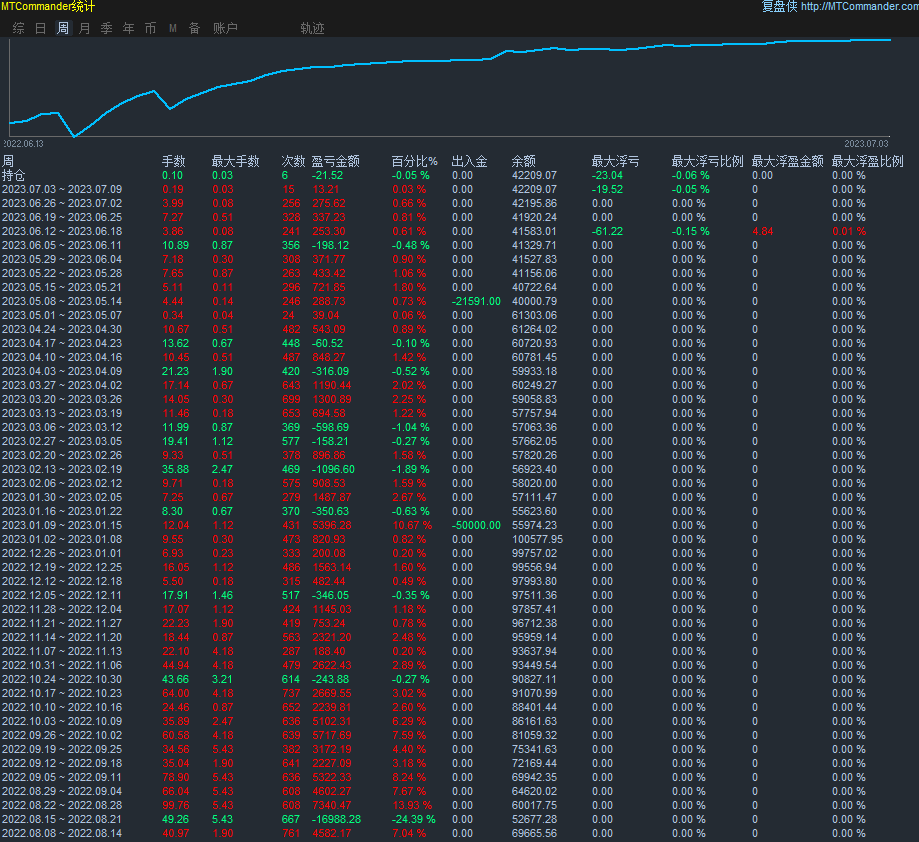
Task: Open the 备 tab
Action: [x=194, y=28]
